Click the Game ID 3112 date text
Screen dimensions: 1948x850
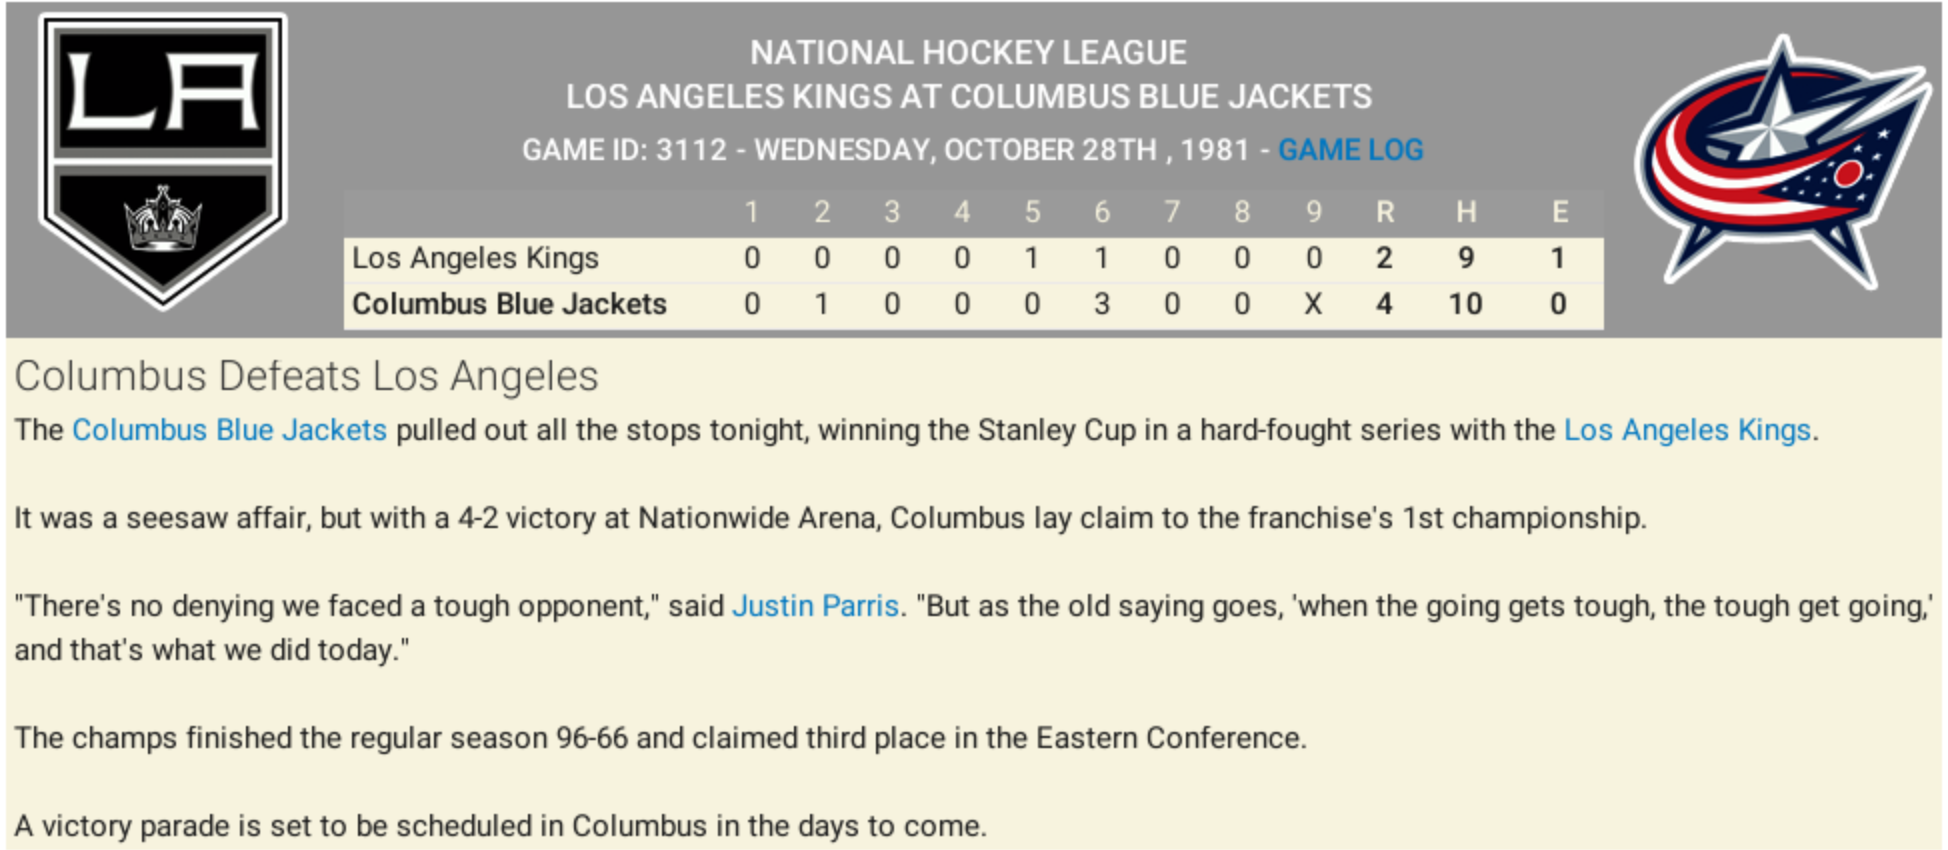coord(885,150)
